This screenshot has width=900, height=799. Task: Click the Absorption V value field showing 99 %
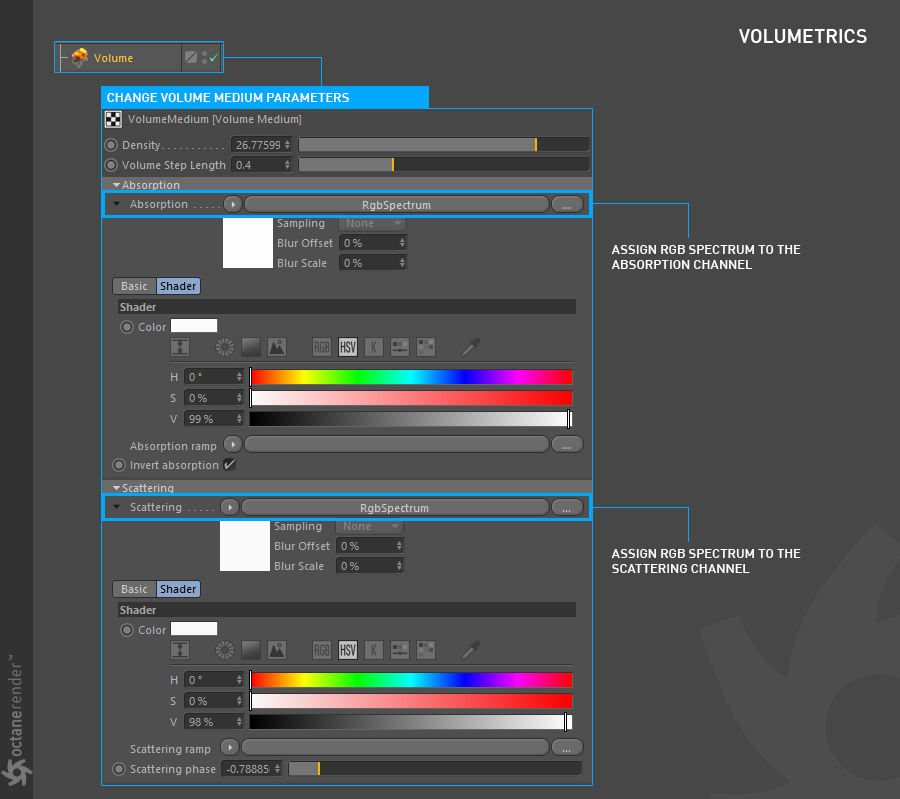214,419
